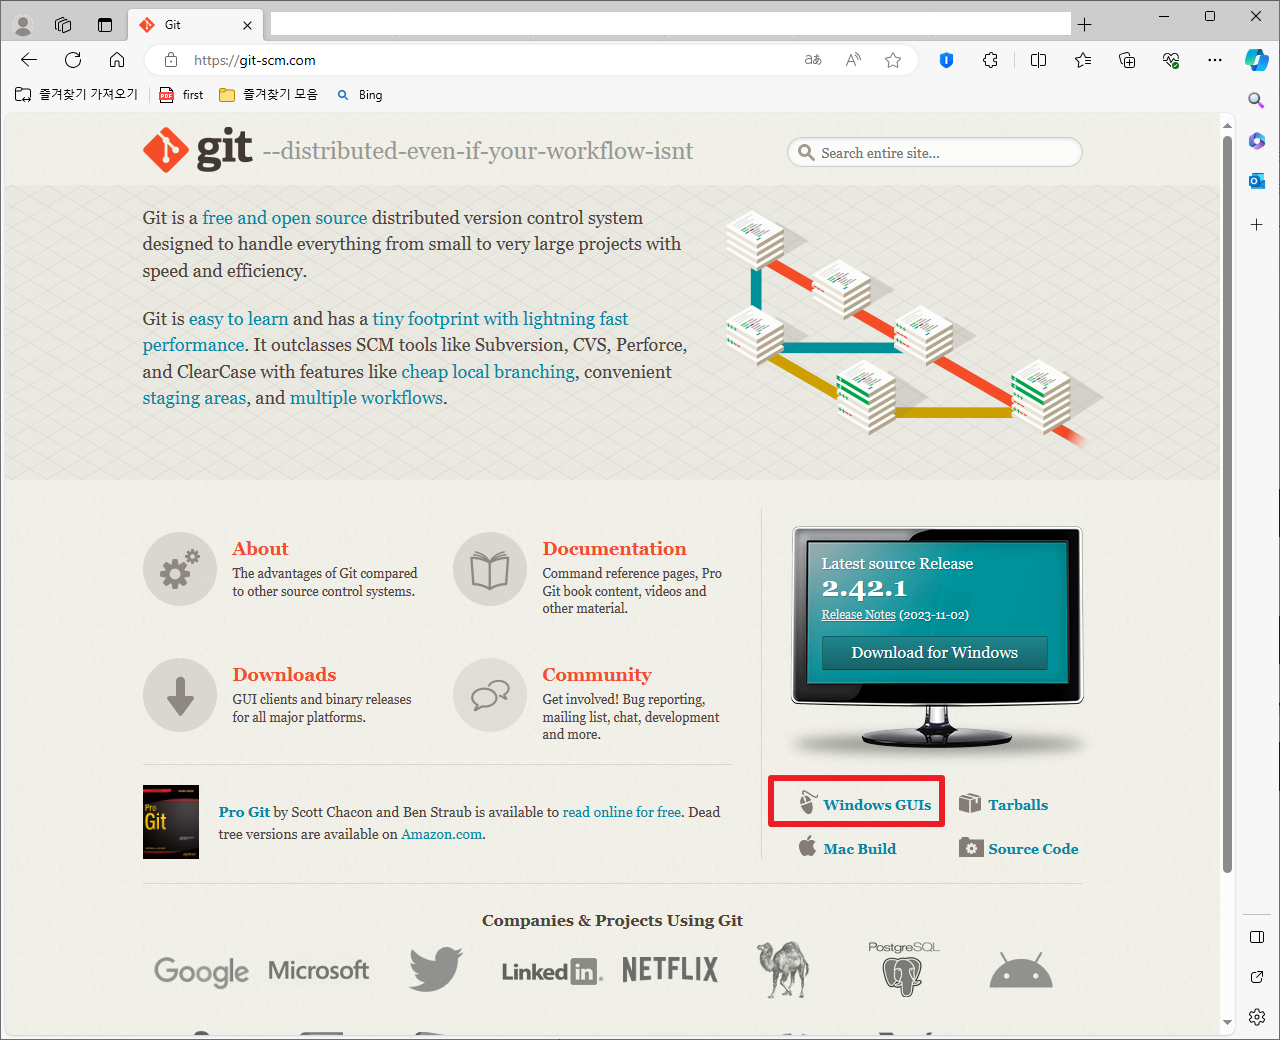Click the Download for Windows button
This screenshot has width=1280, height=1040.
[935, 653]
